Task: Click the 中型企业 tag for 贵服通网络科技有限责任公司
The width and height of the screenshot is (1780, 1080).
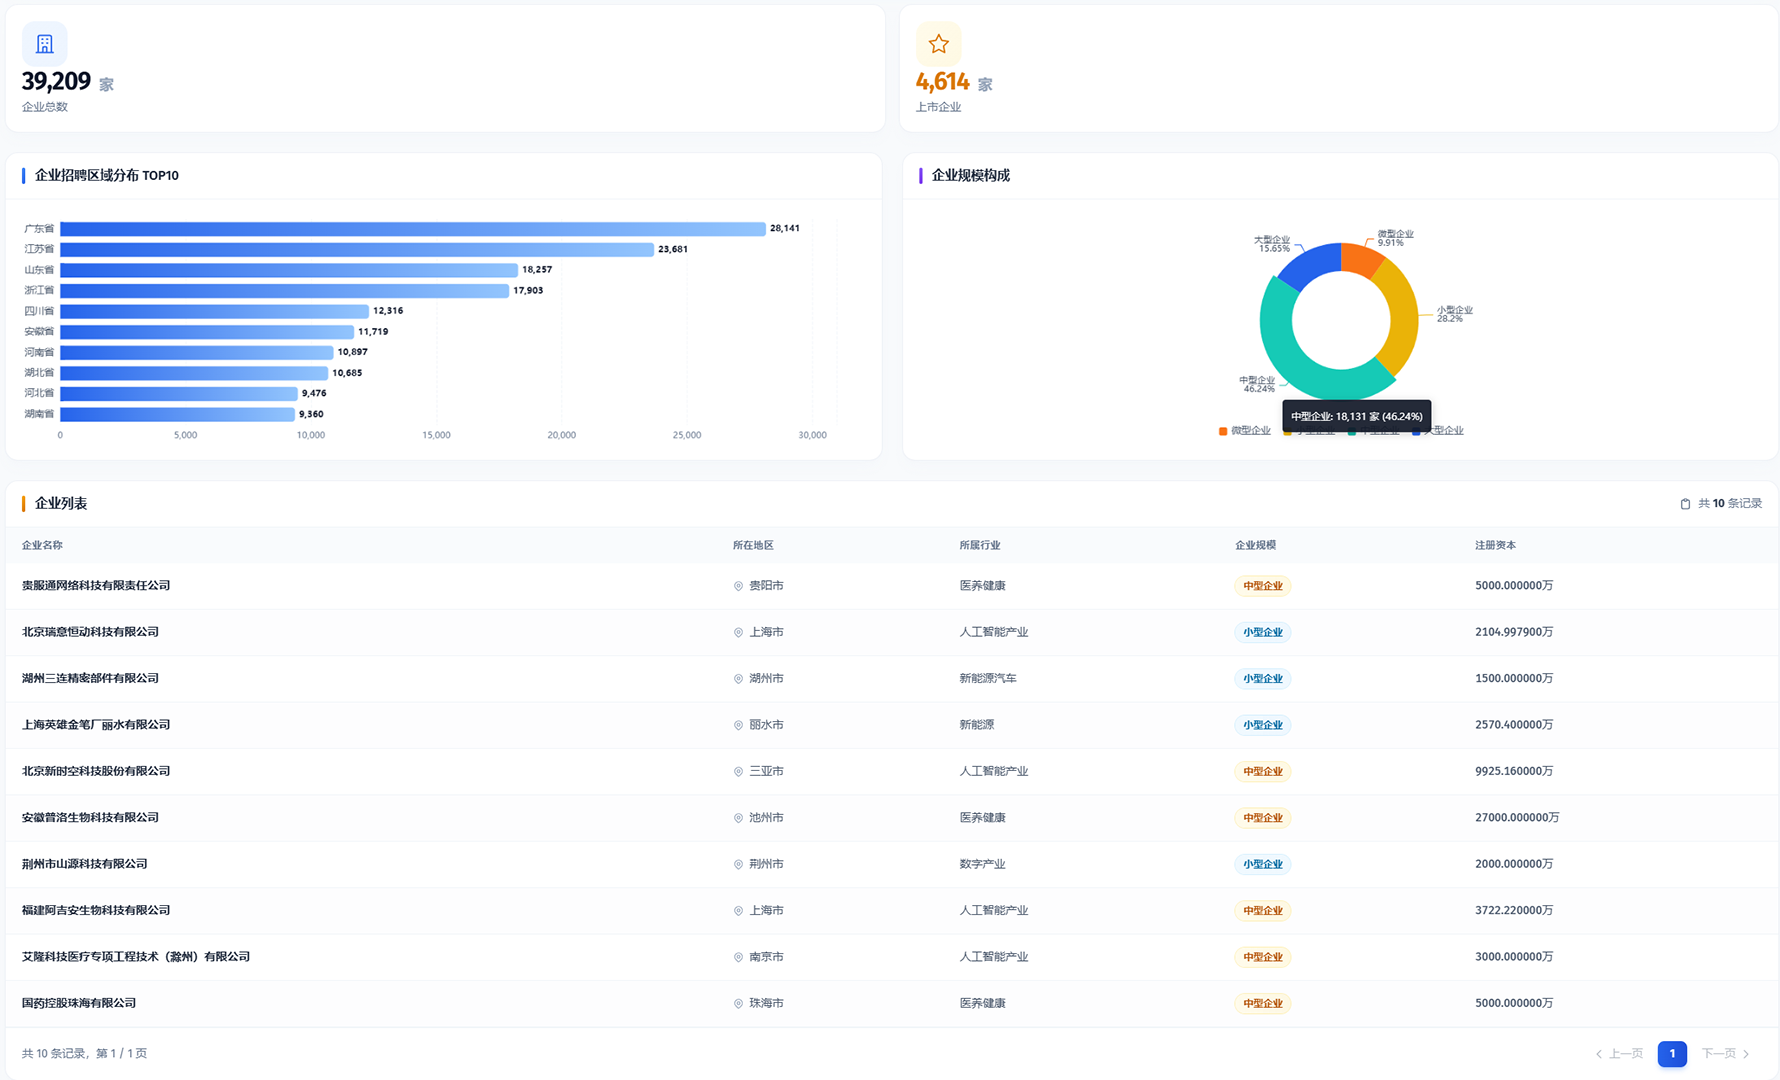Action: [1262, 586]
